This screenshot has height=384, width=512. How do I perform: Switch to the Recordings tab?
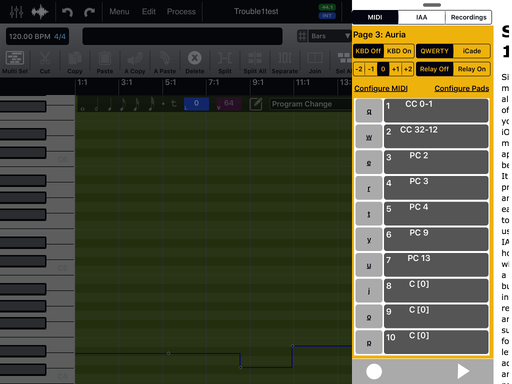point(468,17)
